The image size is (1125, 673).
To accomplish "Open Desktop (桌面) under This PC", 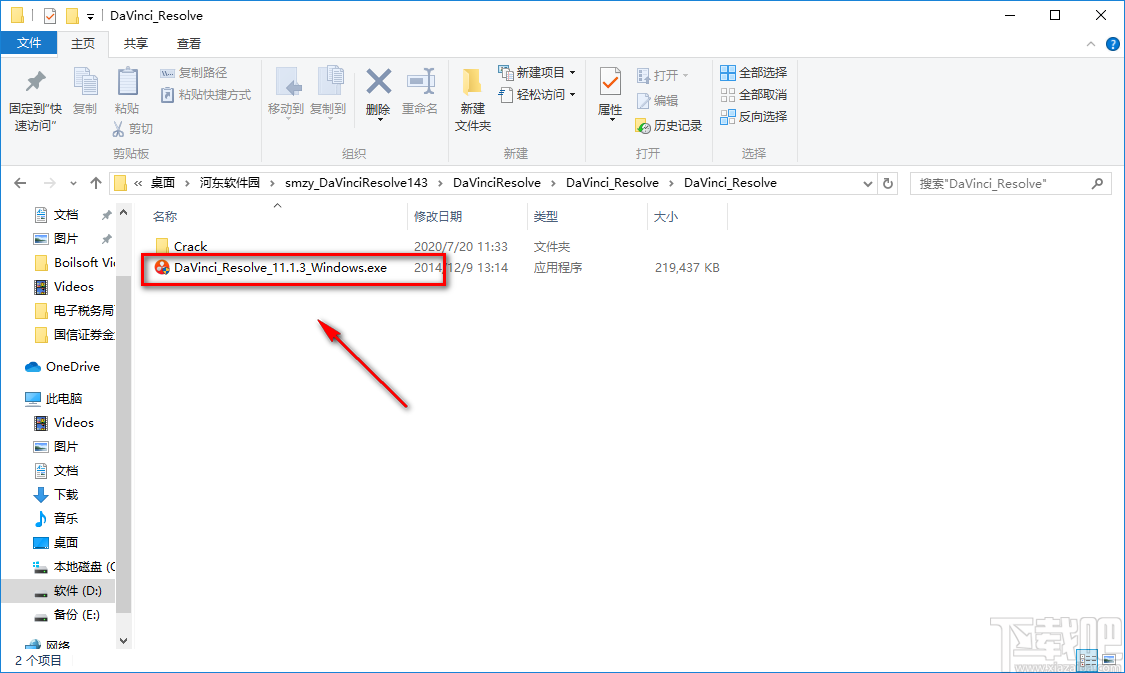I will click(56, 542).
